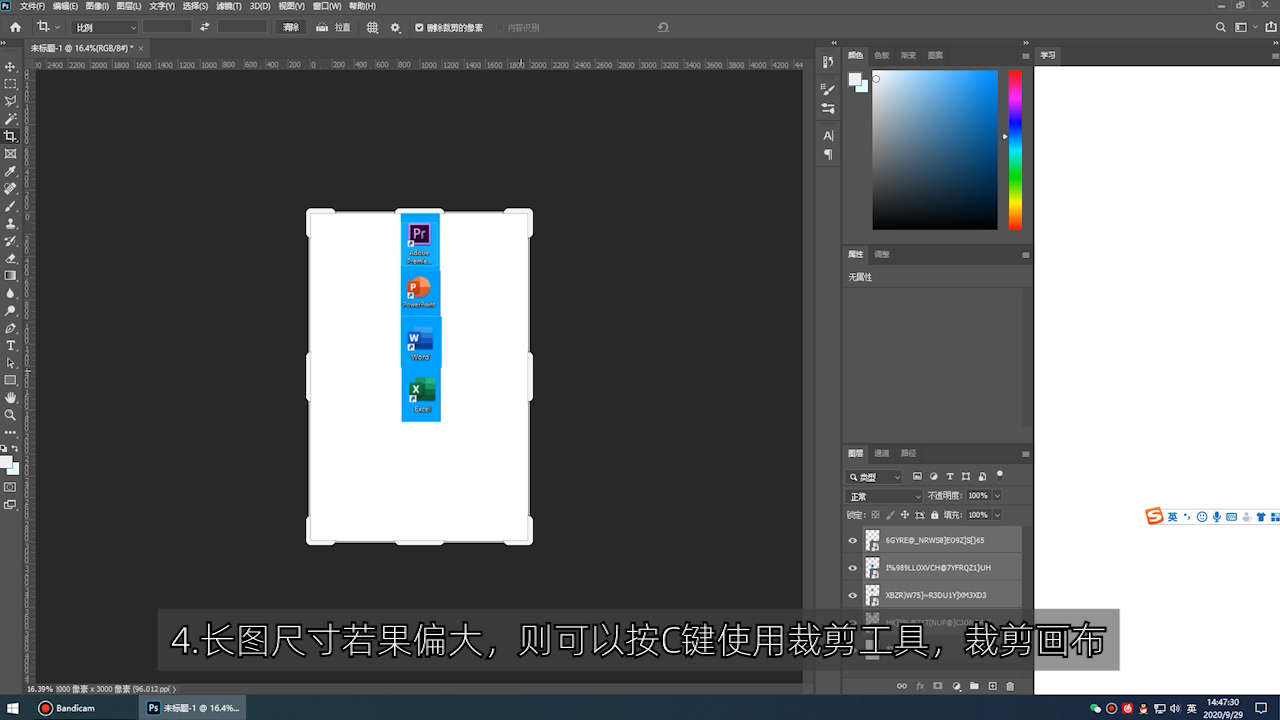Switch to the 色板 swatches tab
The image size is (1280, 720).
click(881, 56)
